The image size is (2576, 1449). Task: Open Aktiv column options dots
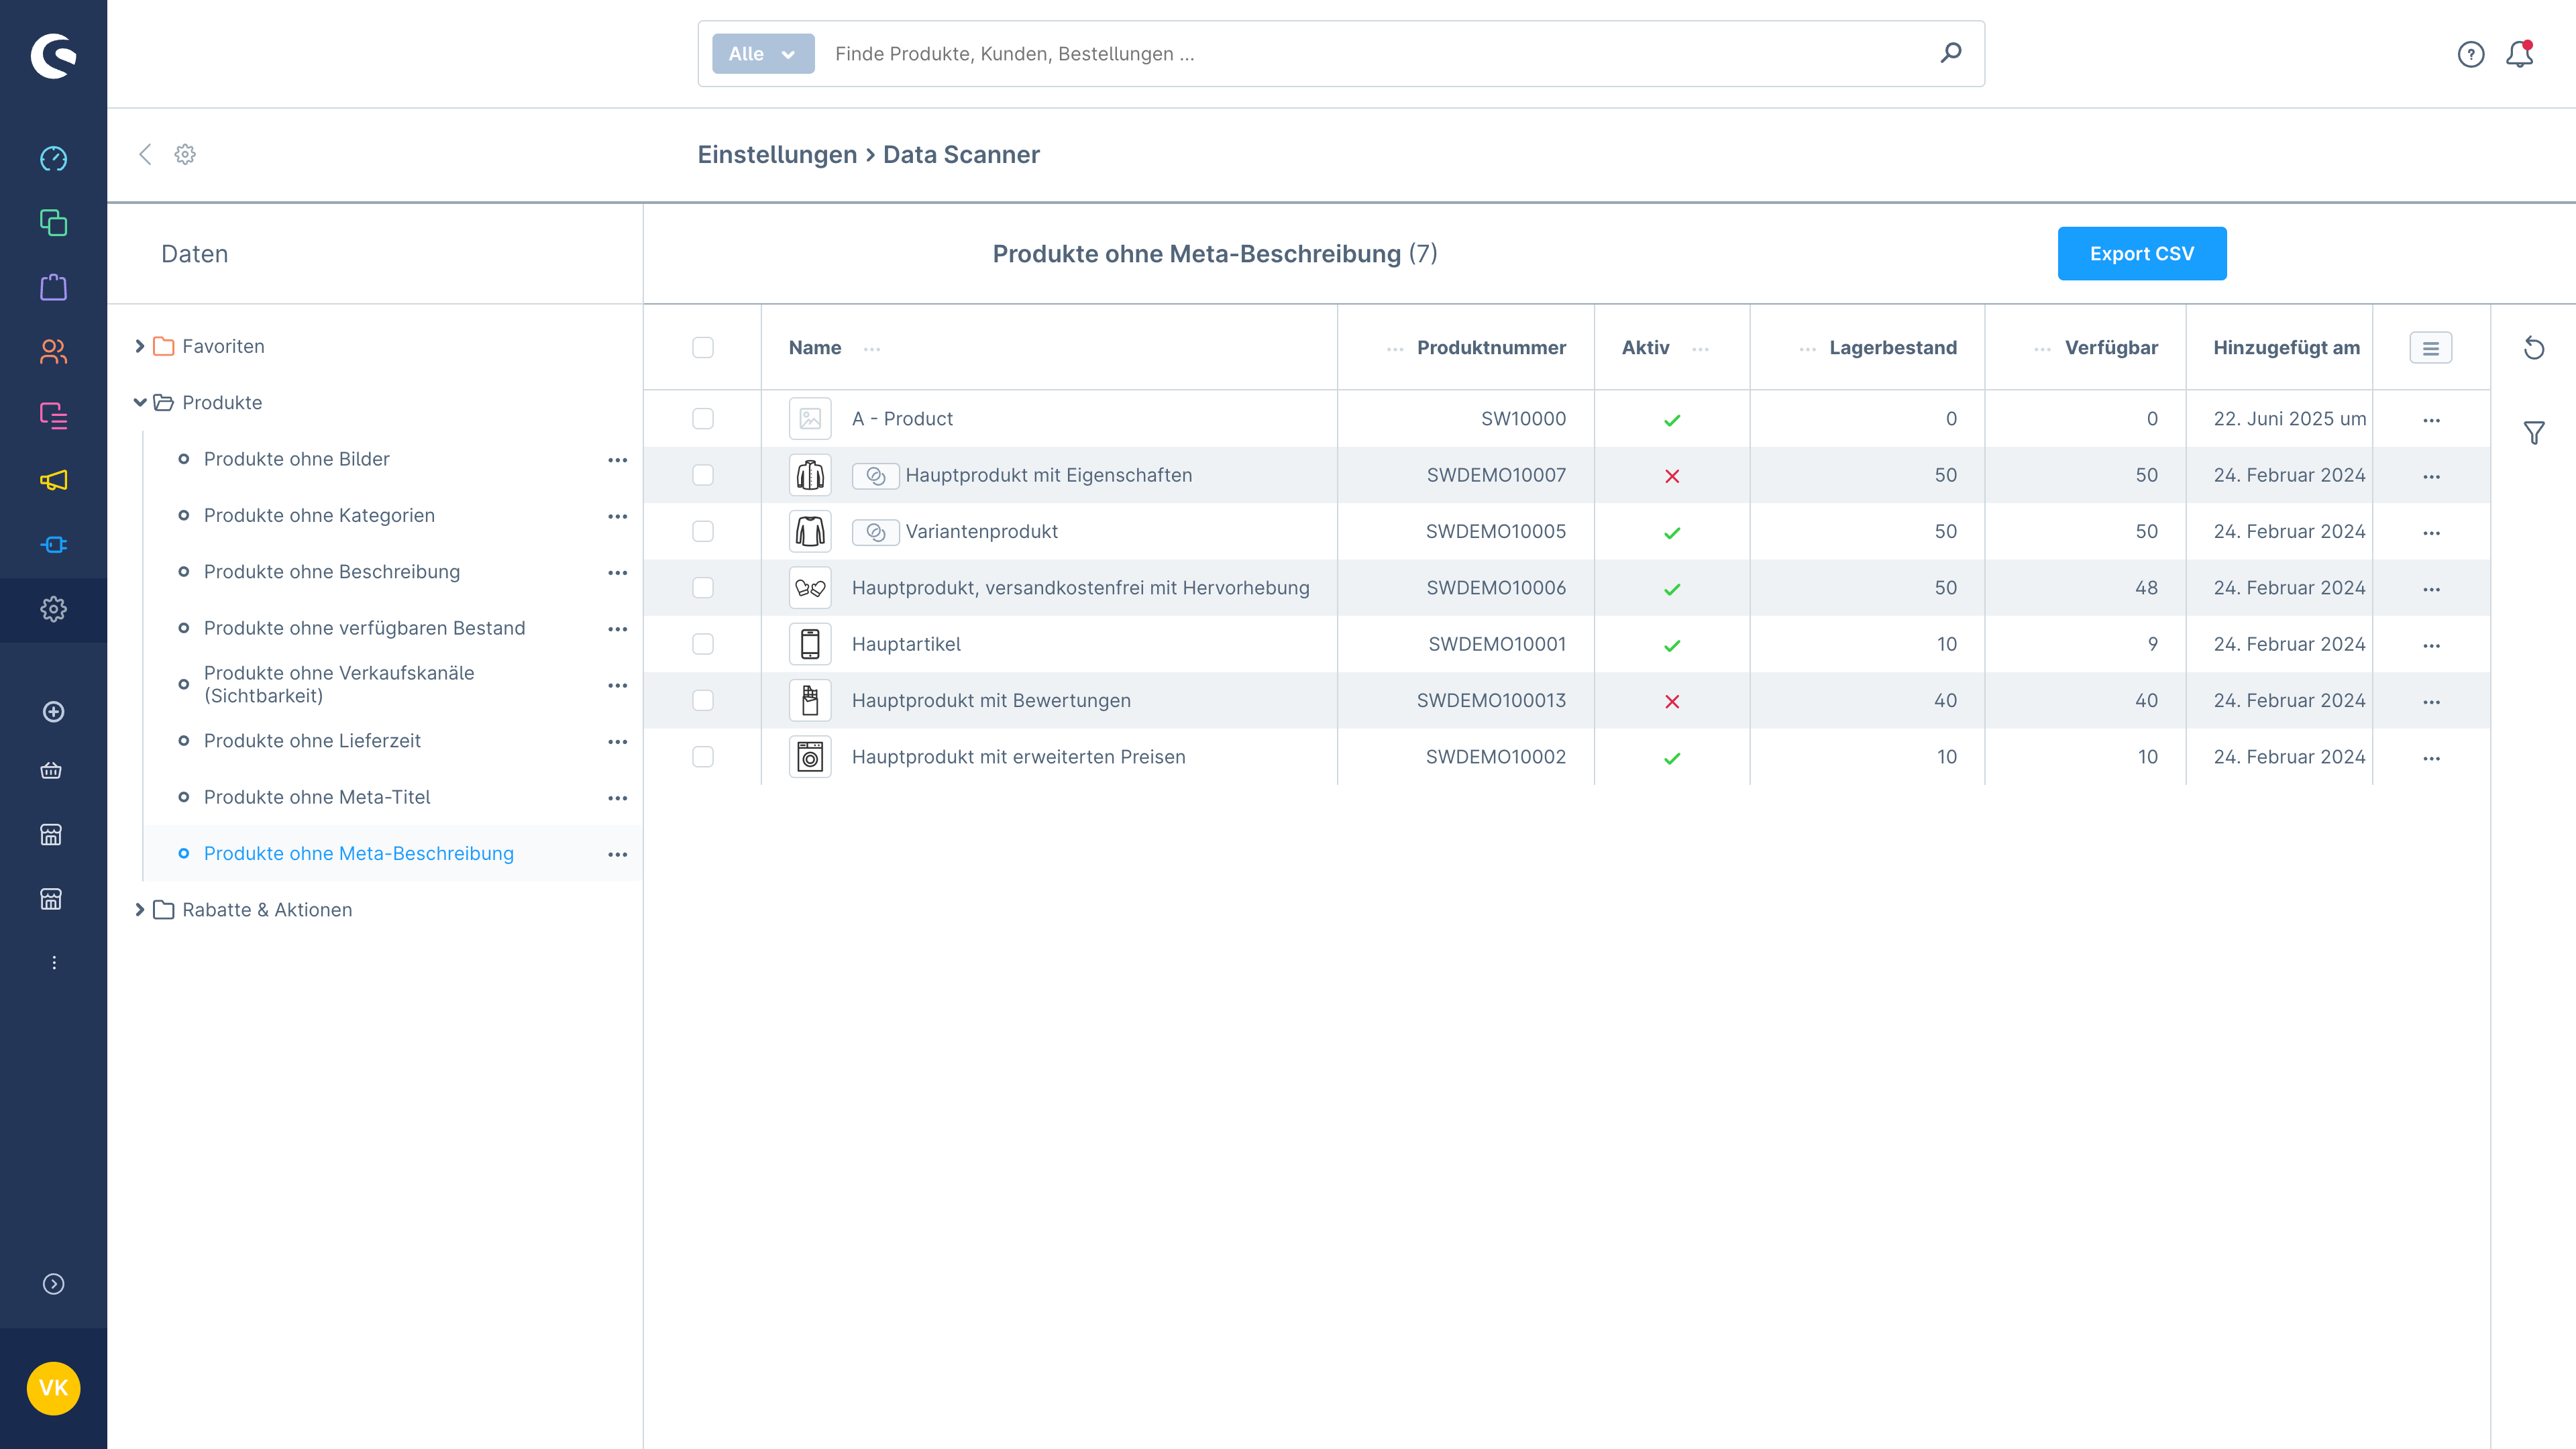tap(1700, 348)
